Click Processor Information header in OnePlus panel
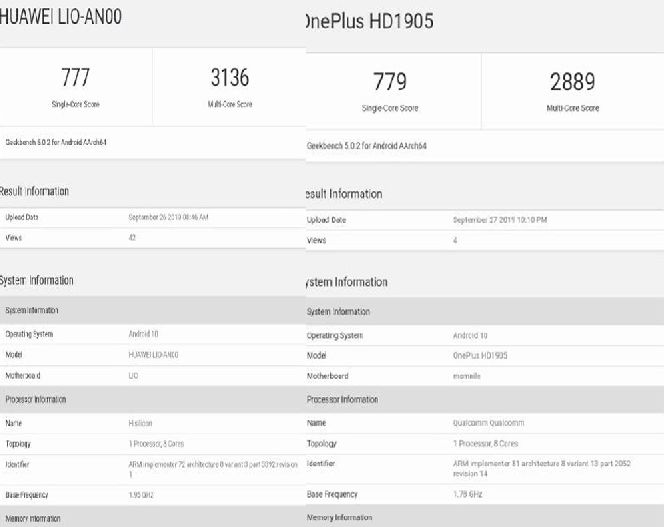This screenshot has width=664, height=527. [x=342, y=399]
